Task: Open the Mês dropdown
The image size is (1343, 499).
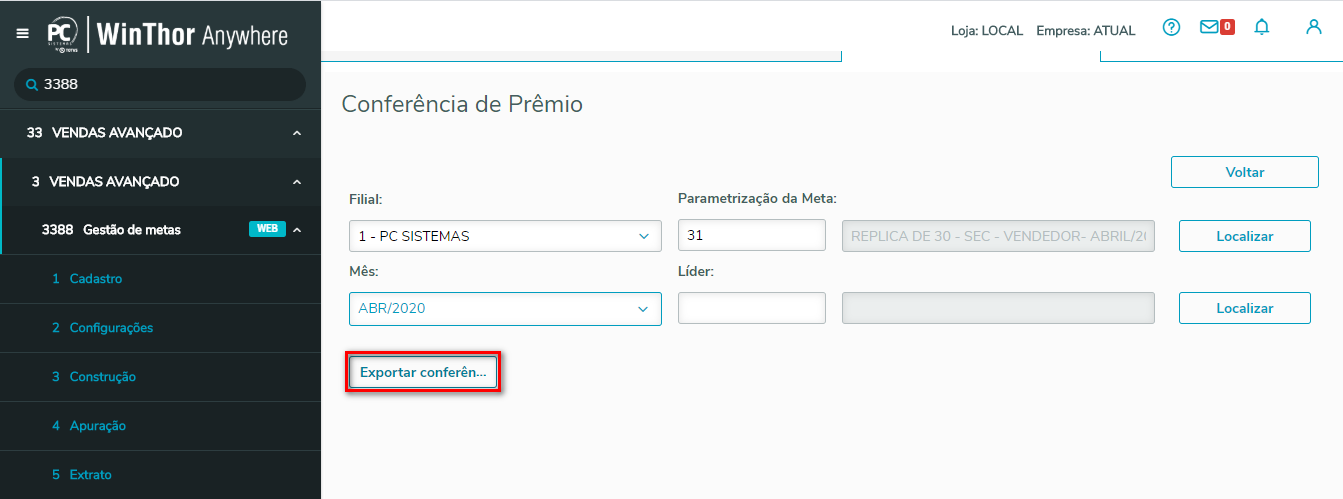Action: [505, 308]
